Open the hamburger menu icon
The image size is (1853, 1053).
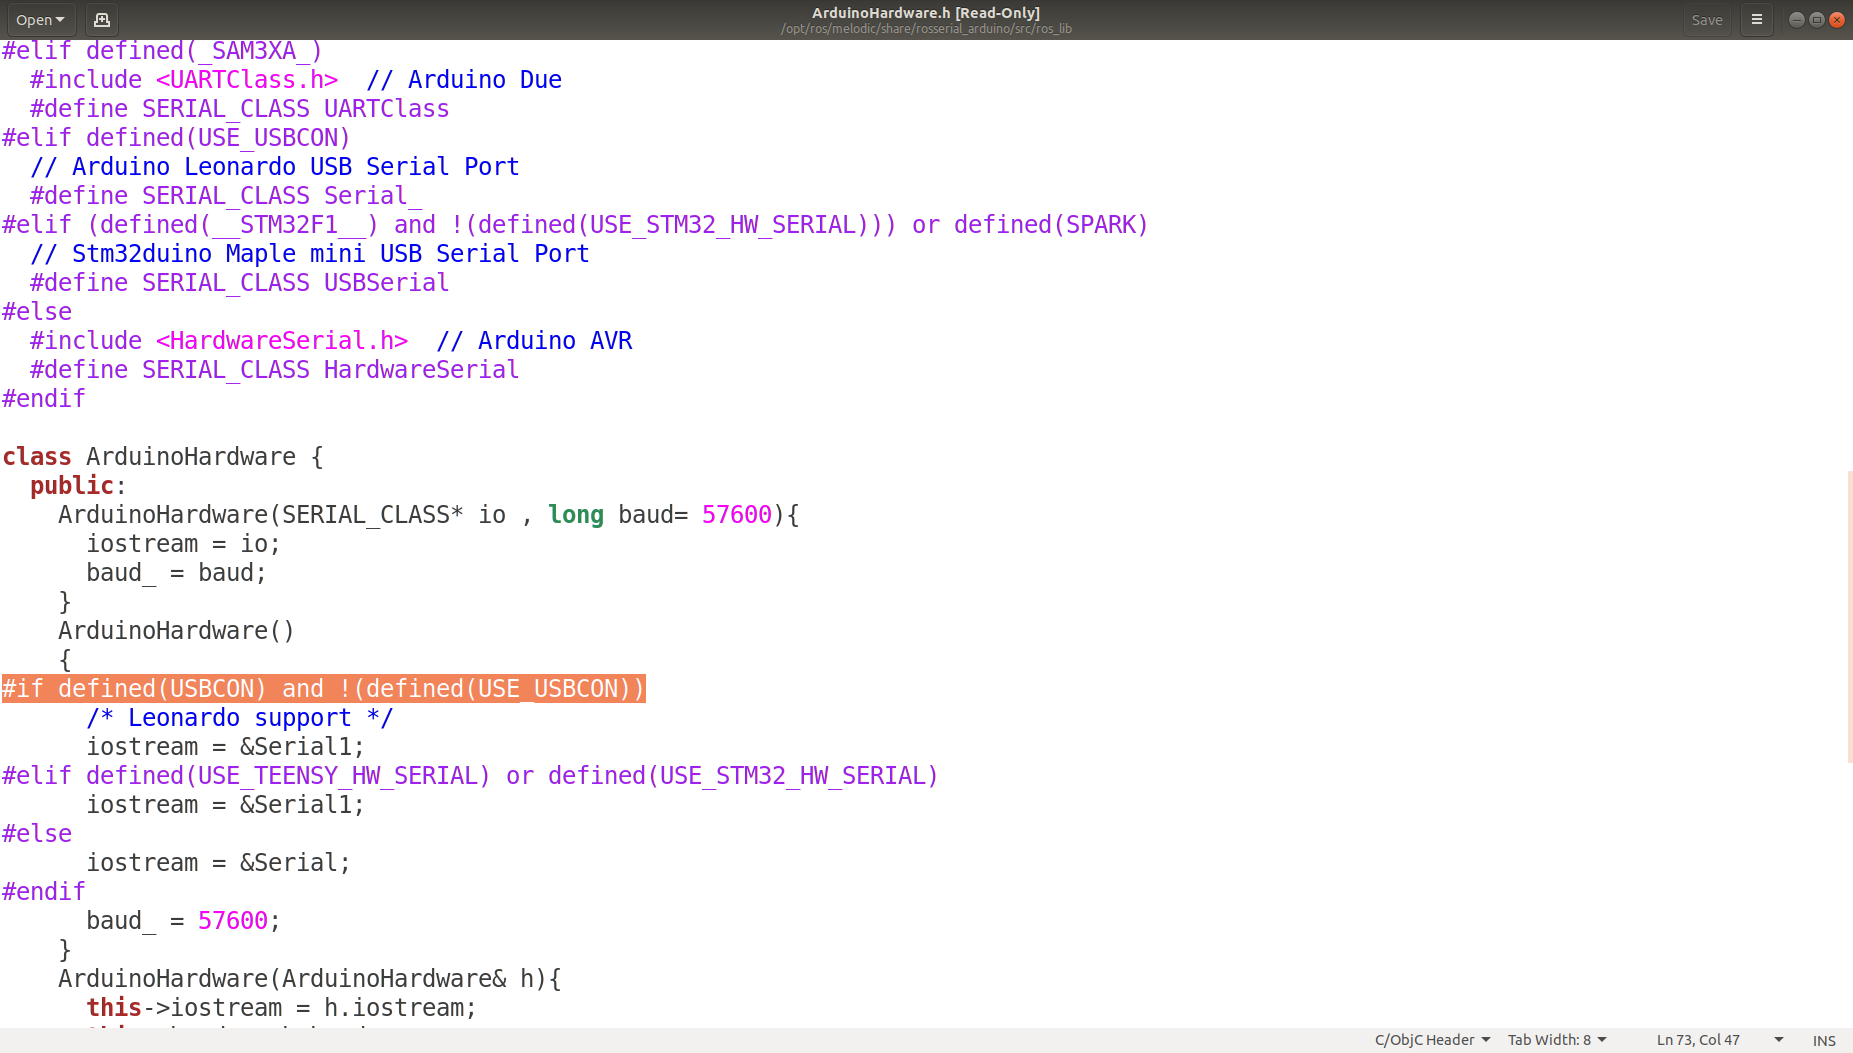pos(1757,19)
